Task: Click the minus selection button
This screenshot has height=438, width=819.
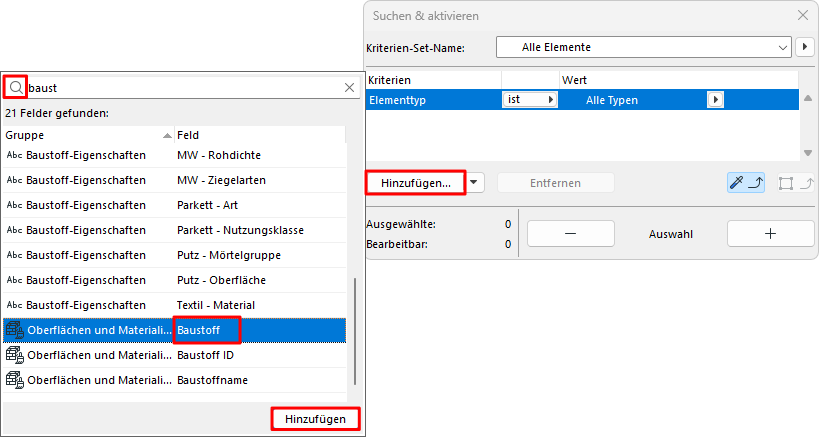Action: click(x=569, y=233)
